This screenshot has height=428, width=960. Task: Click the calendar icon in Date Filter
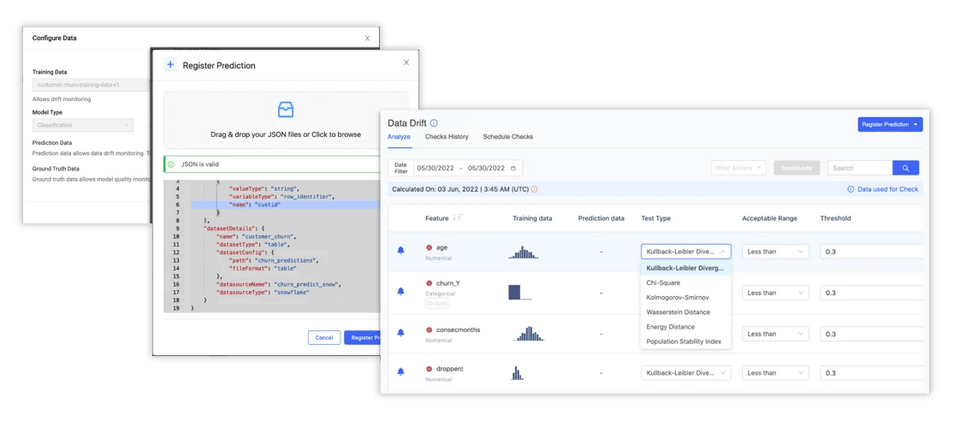513,168
